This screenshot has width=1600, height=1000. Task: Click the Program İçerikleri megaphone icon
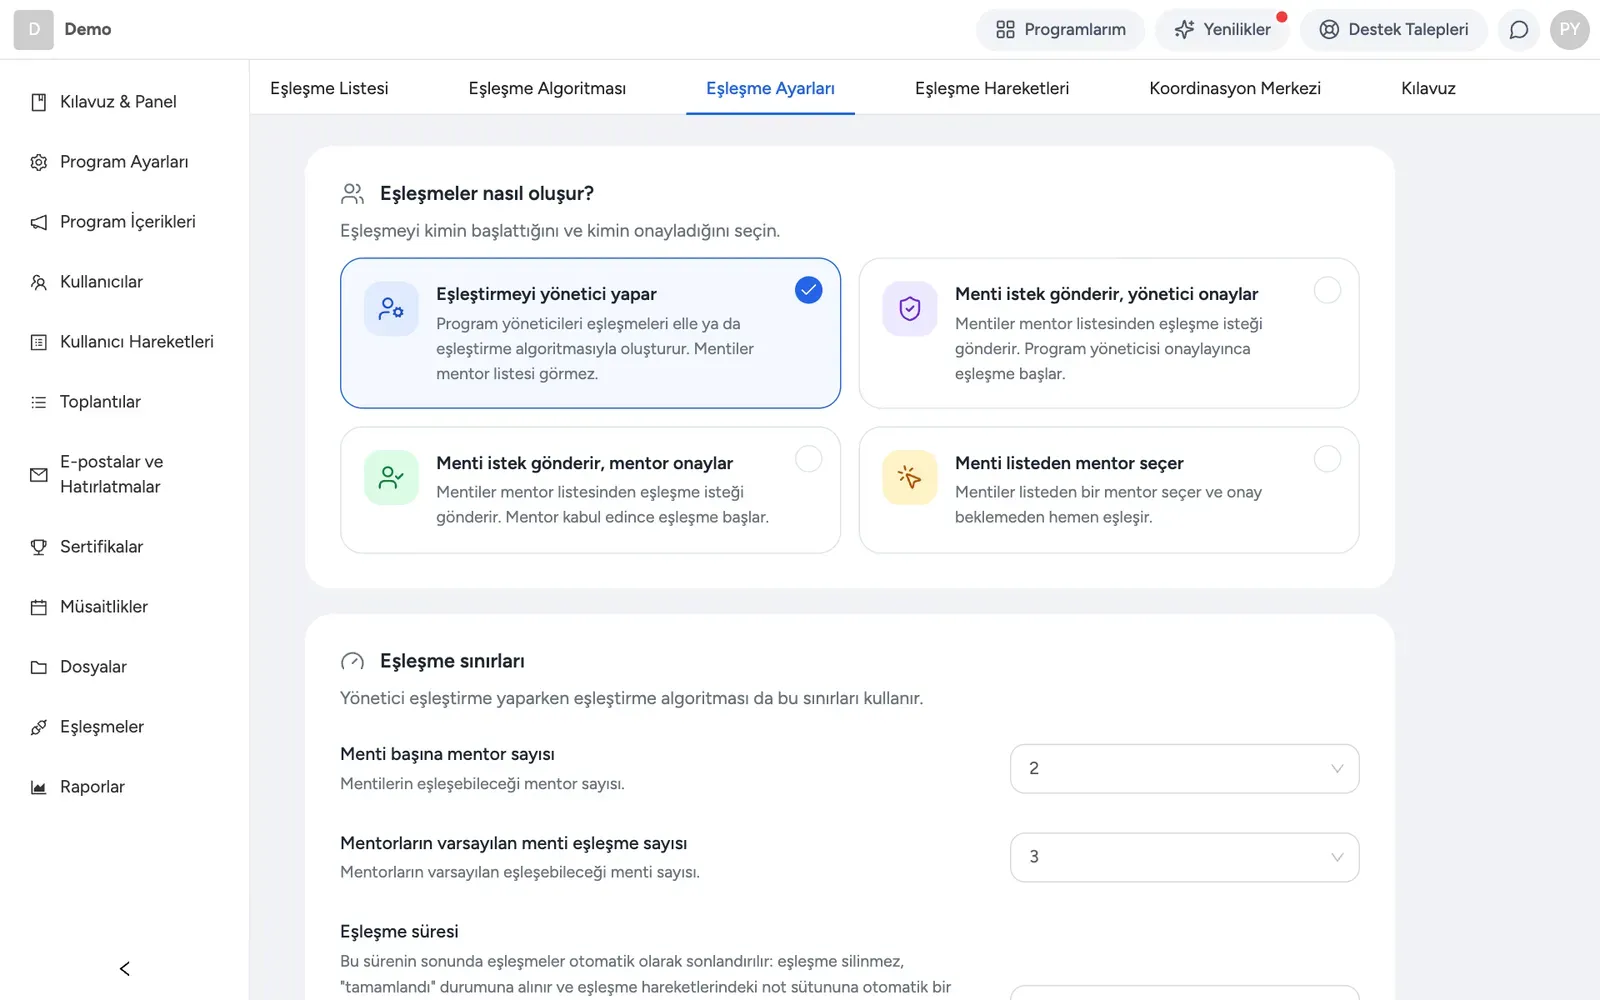point(39,222)
